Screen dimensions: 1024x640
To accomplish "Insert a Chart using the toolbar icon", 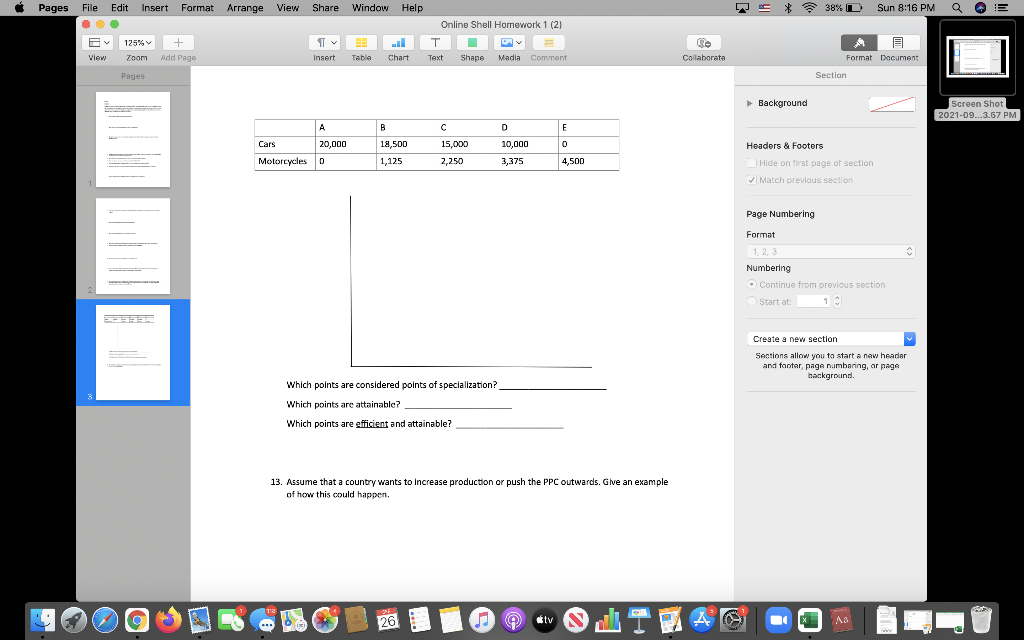I will pos(397,43).
